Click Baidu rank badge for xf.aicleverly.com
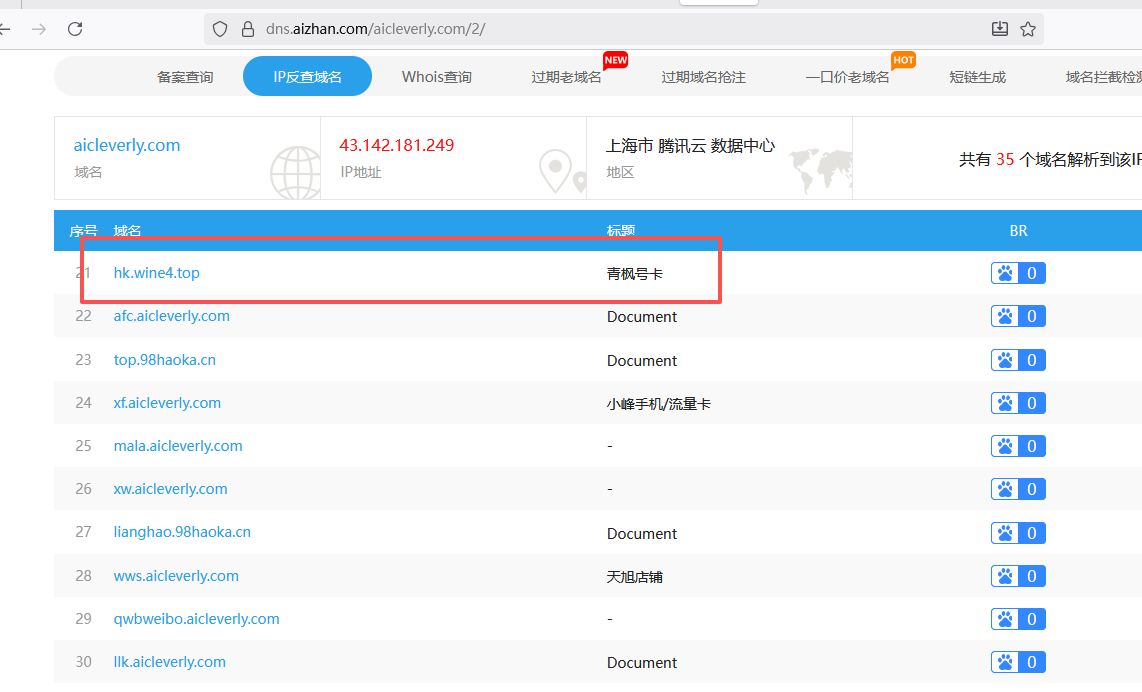Screen dimensions: 1142x692 tap(1018, 403)
